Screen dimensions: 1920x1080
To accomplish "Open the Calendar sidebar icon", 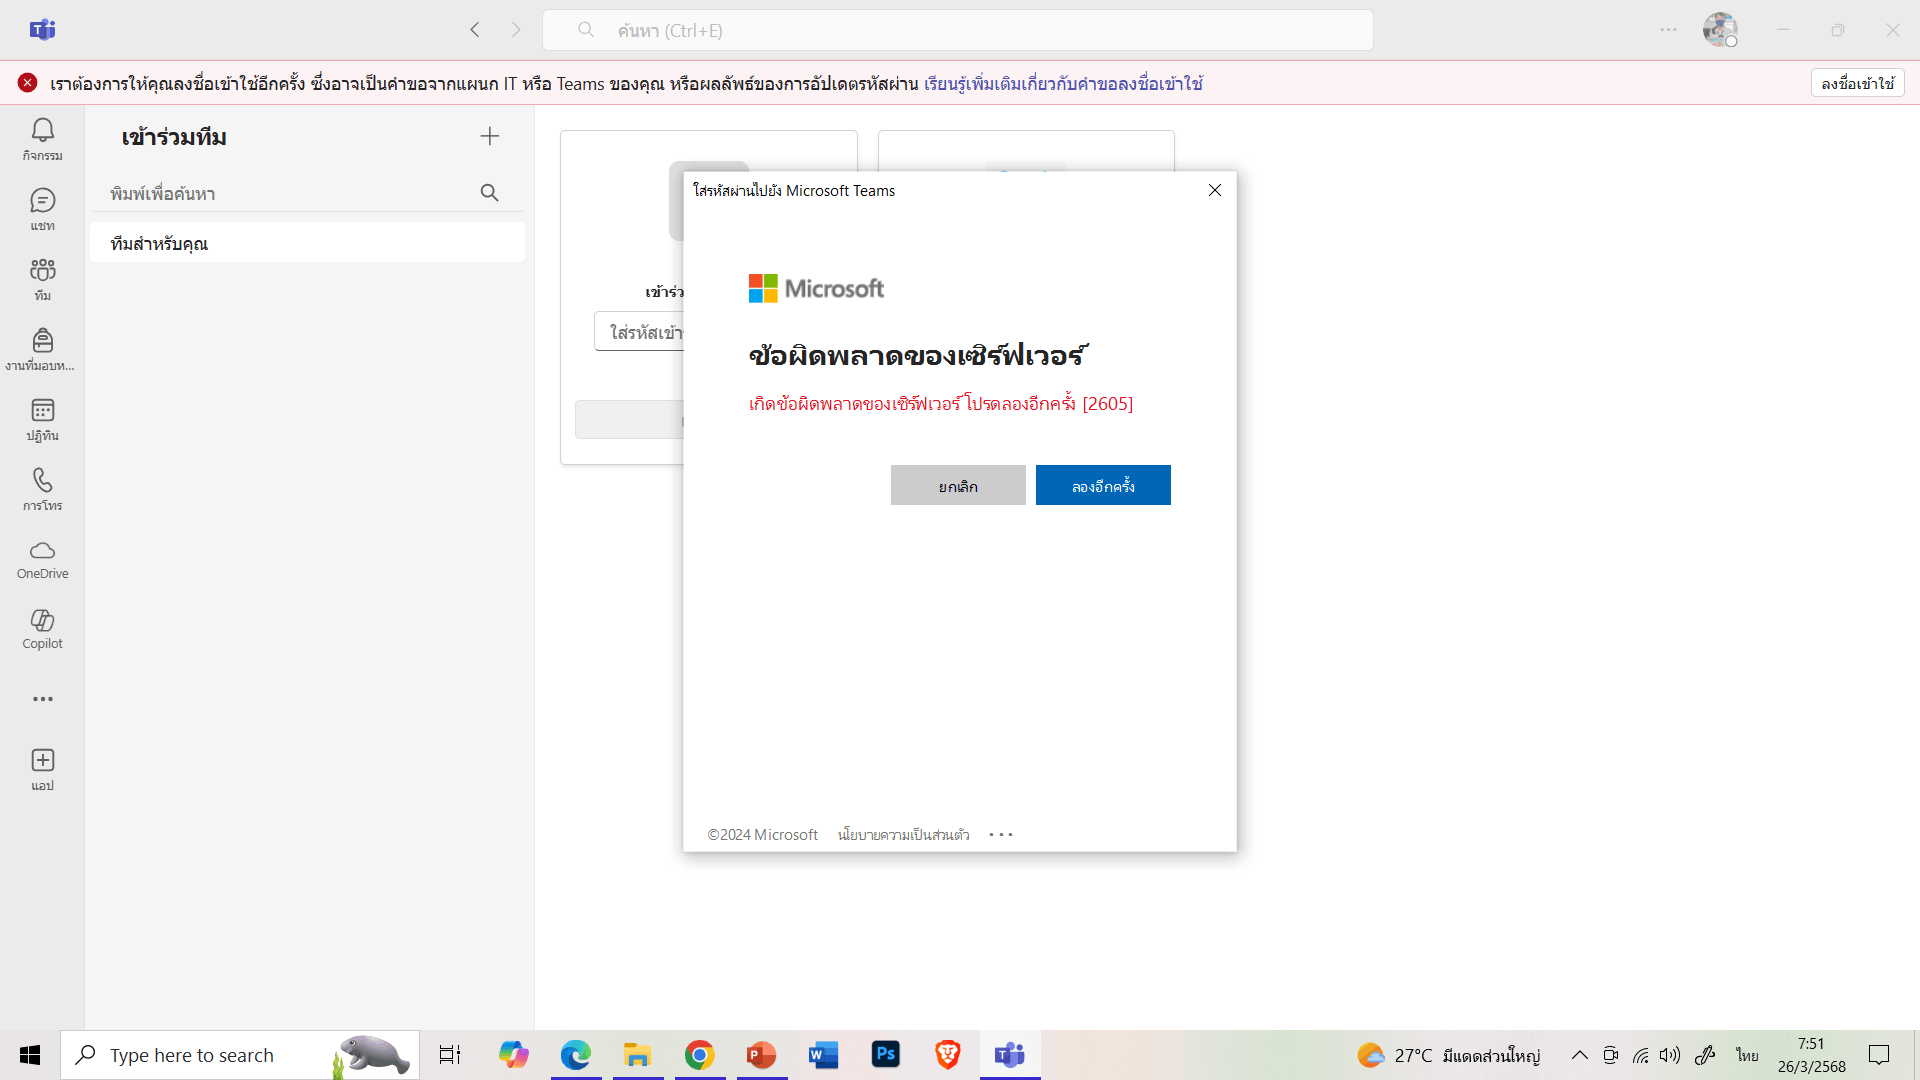I will [x=42, y=418].
